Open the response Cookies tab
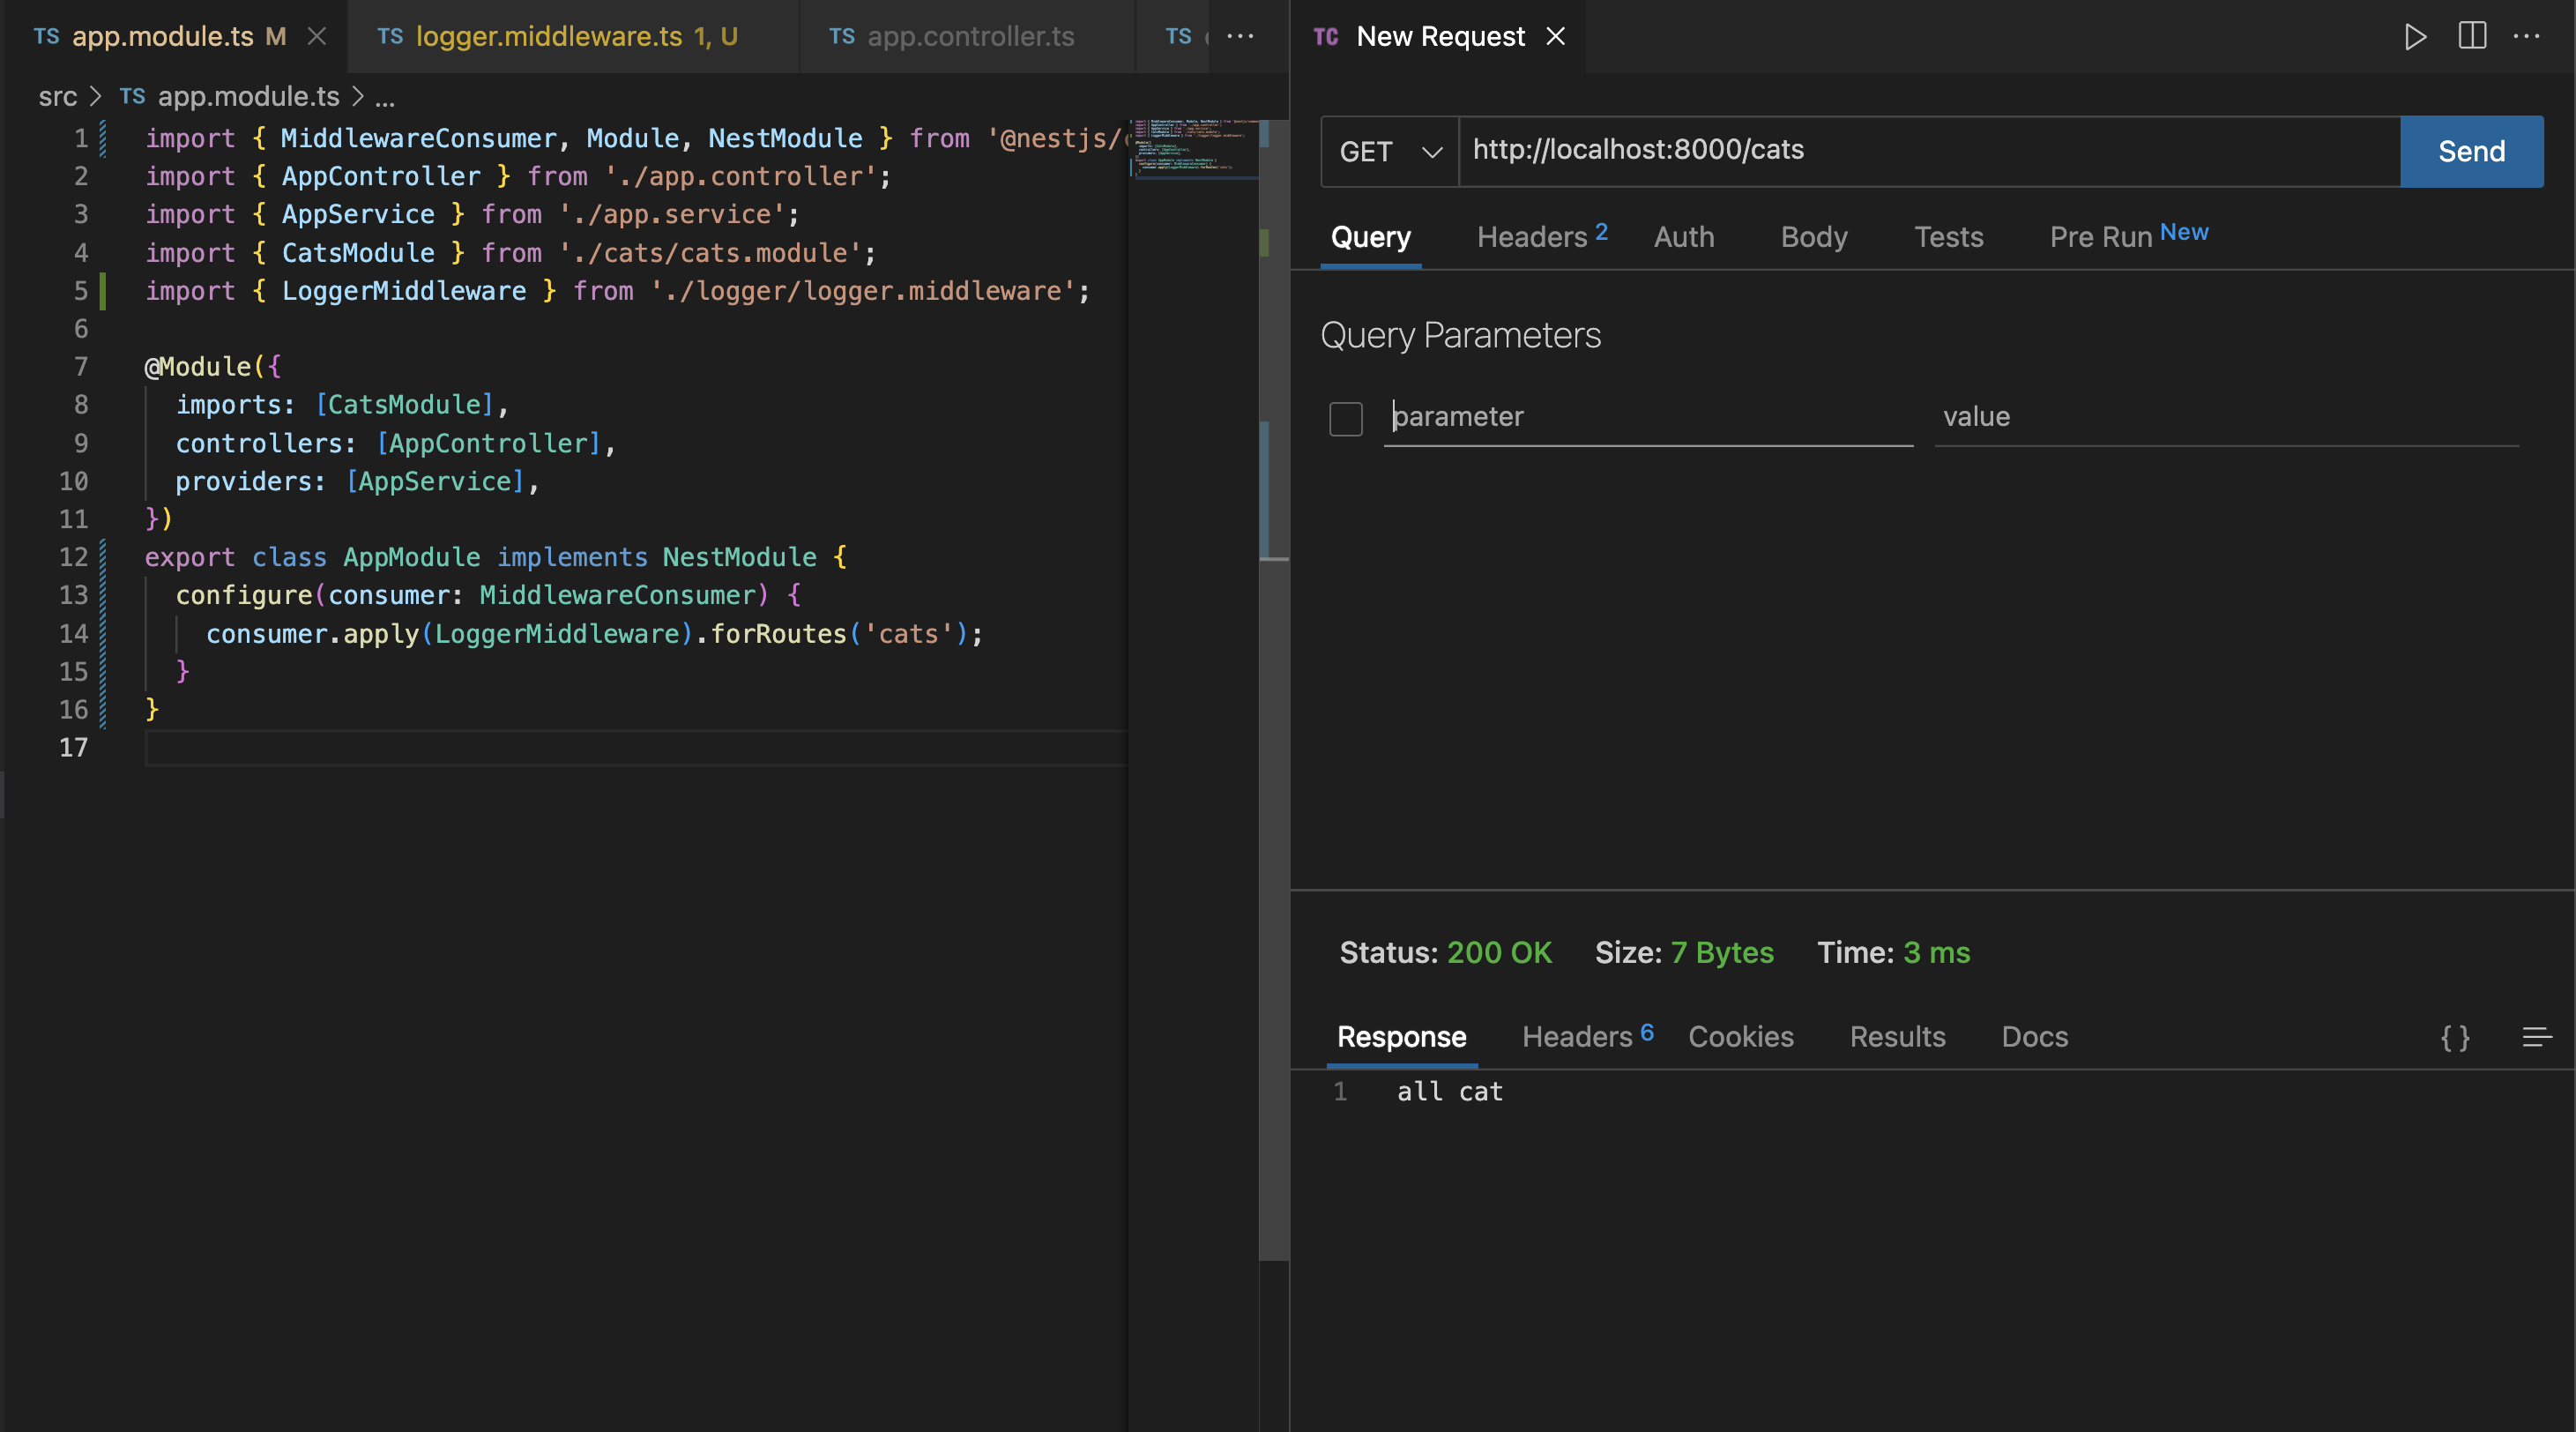Screen dimensions: 2576x1432 pyautogui.click(x=1740, y=1037)
